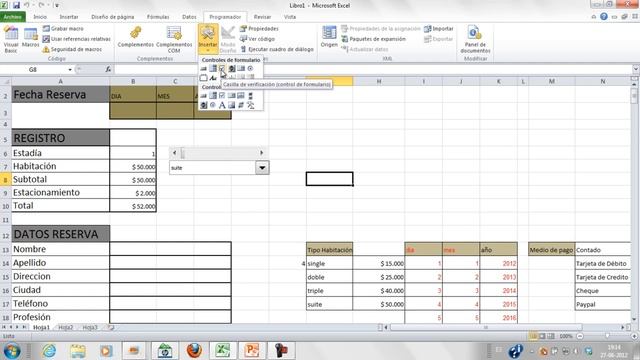Open ActiveX More controls icon
Viewport: 640px width, 360px height.
[250, 105]
